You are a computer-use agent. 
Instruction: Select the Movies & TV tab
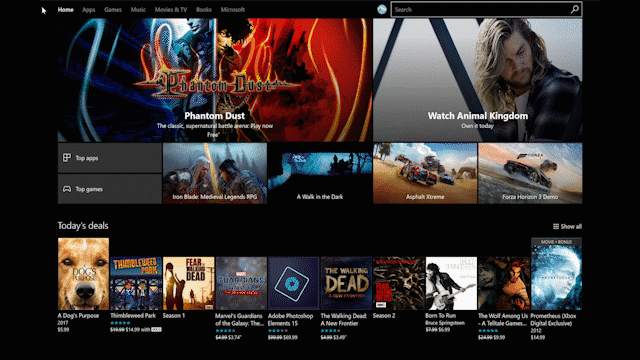point(171,9)
